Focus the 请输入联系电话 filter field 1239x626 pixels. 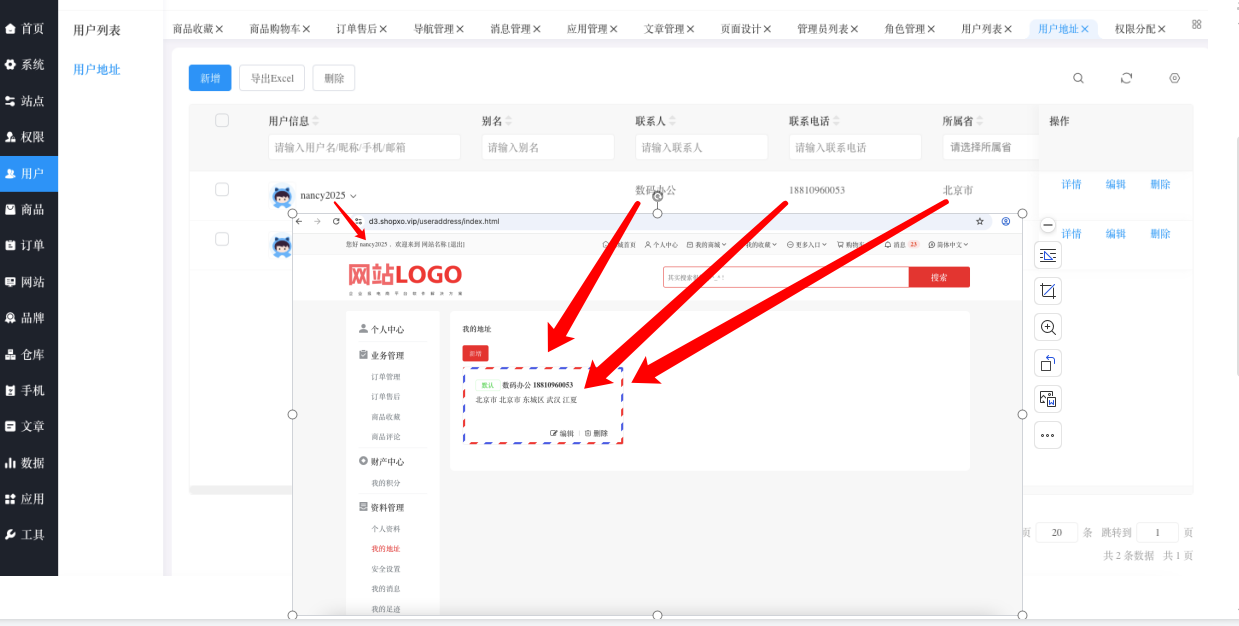(x=855, y=147)
